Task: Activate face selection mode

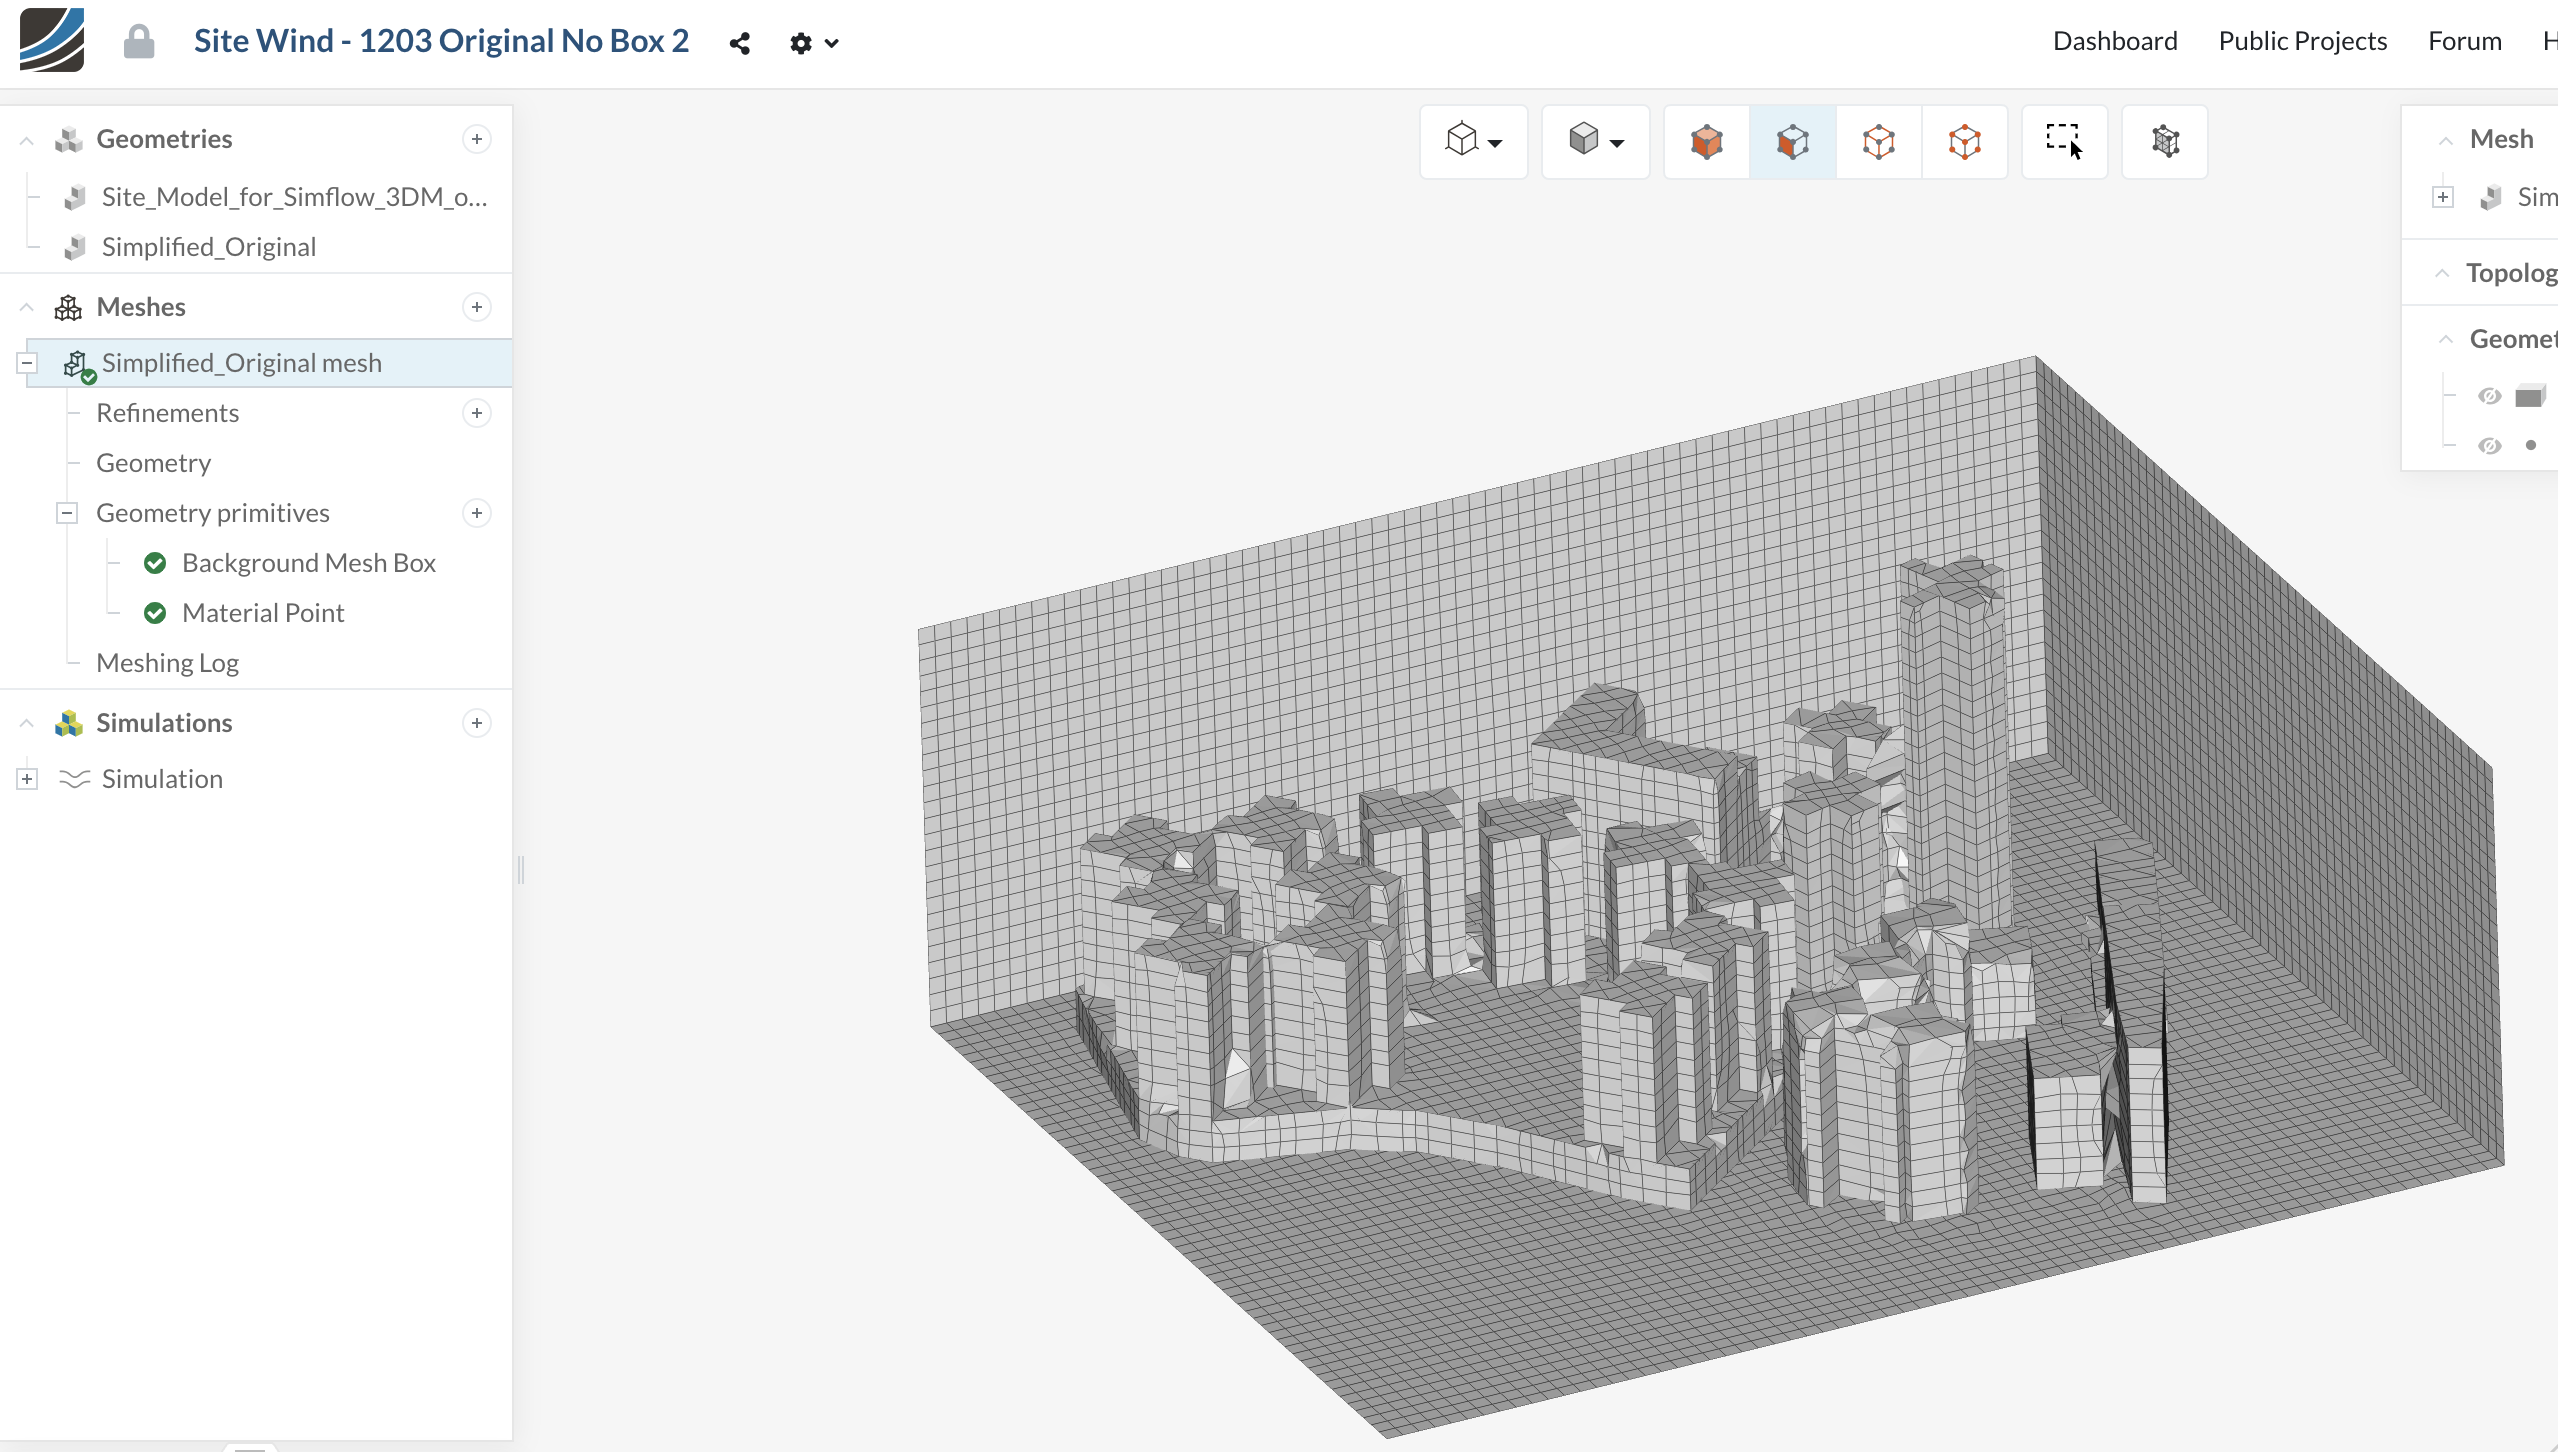Action: (1792, 141)
